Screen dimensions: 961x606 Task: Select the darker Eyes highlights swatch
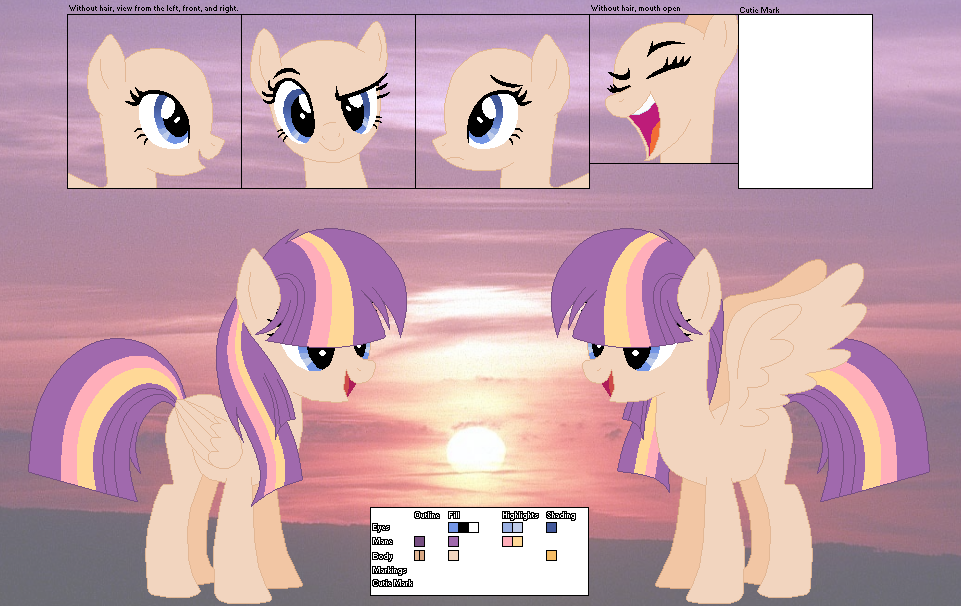pyautogui.click(x=507, y=528)
